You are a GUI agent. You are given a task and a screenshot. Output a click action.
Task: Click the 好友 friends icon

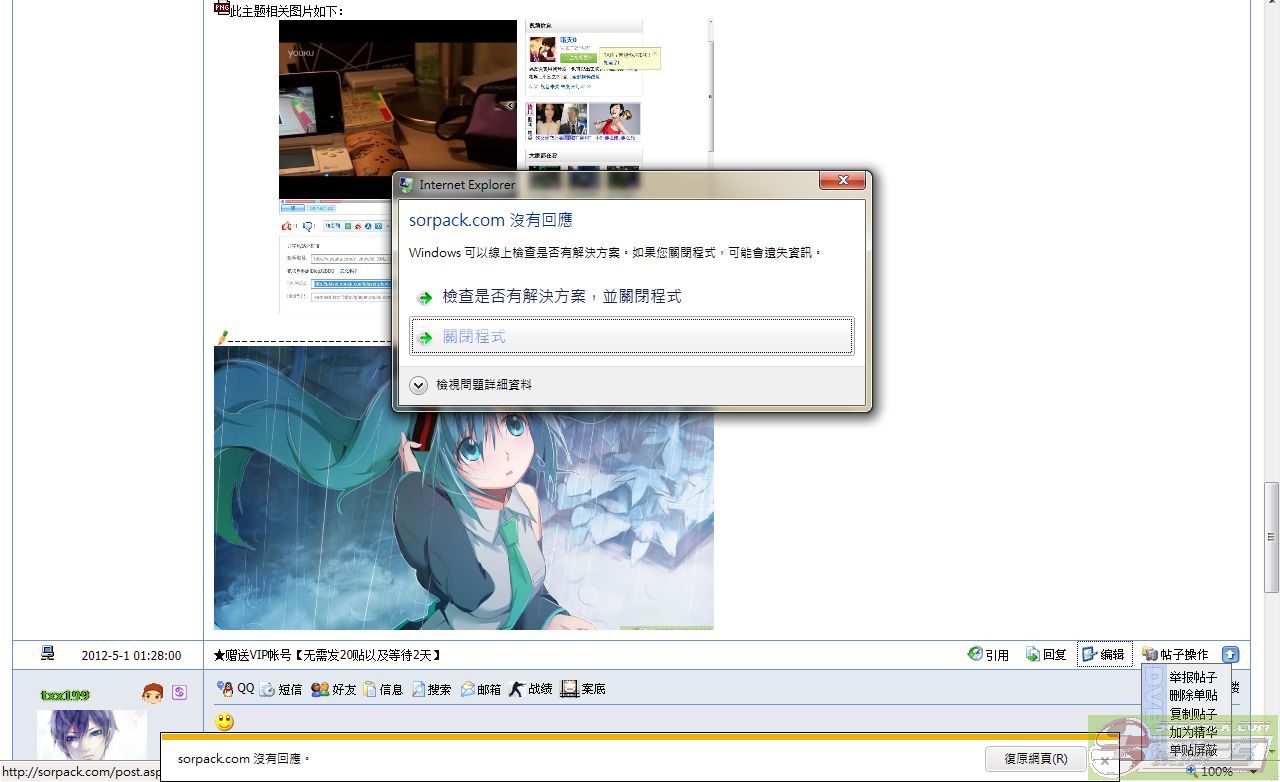click(320, 689)
